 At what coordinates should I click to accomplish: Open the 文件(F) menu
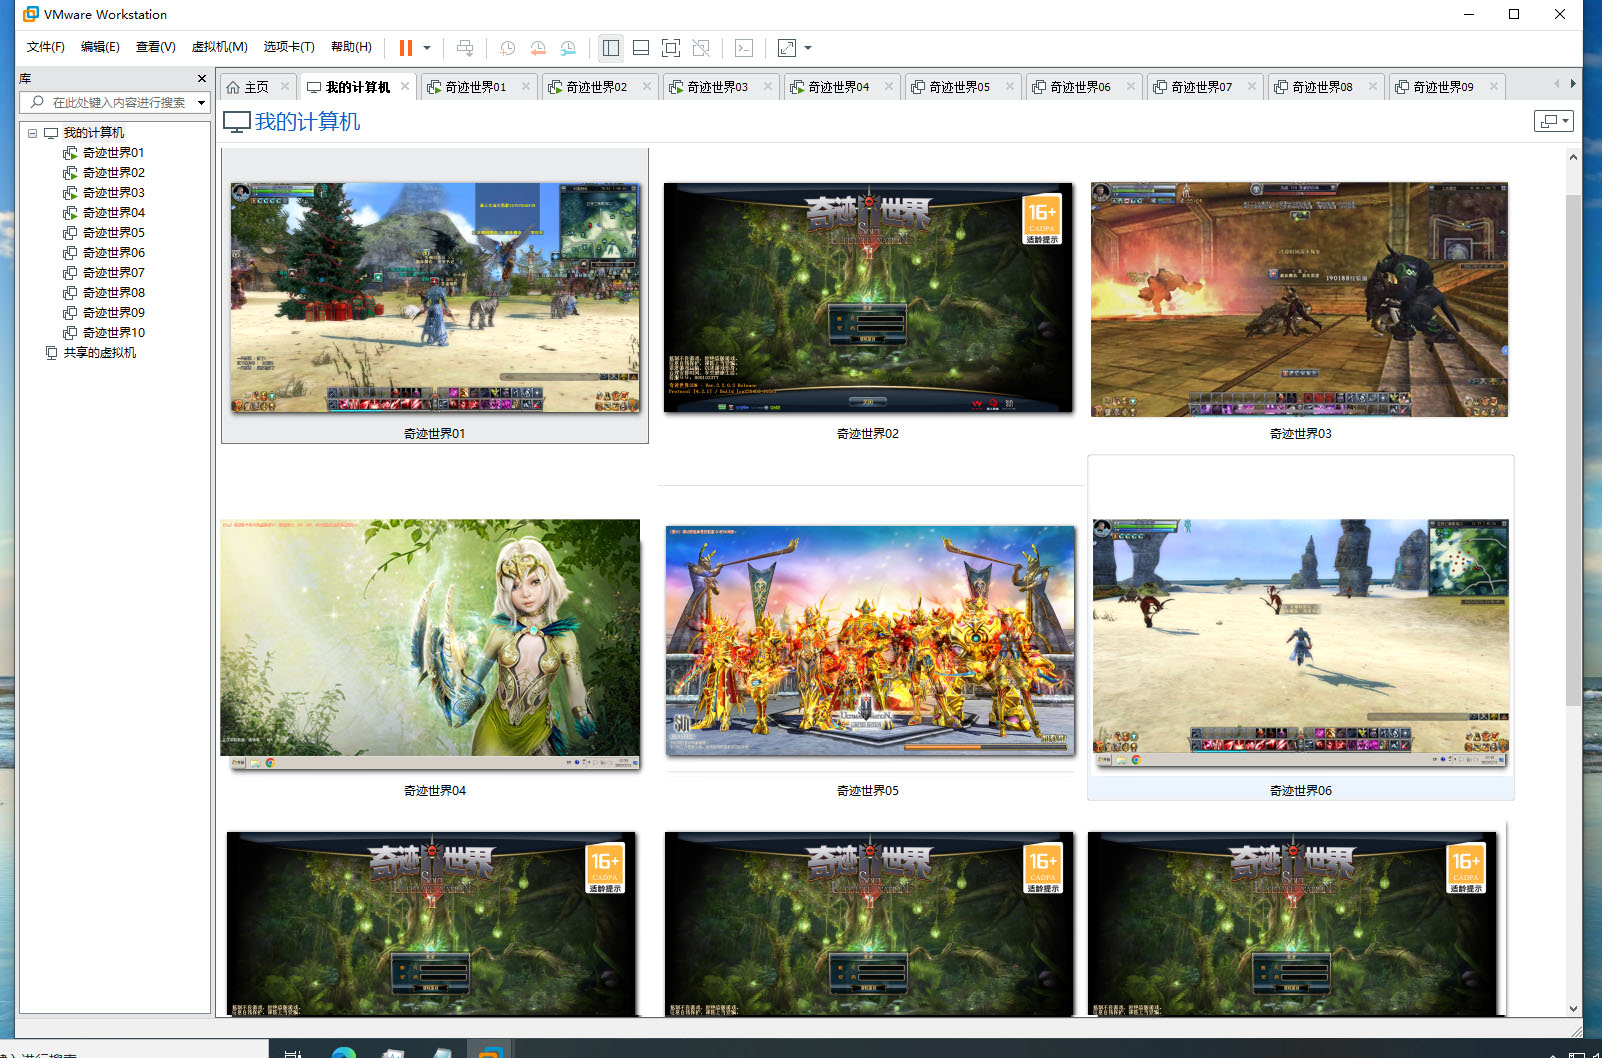click(x=46, y=47)
